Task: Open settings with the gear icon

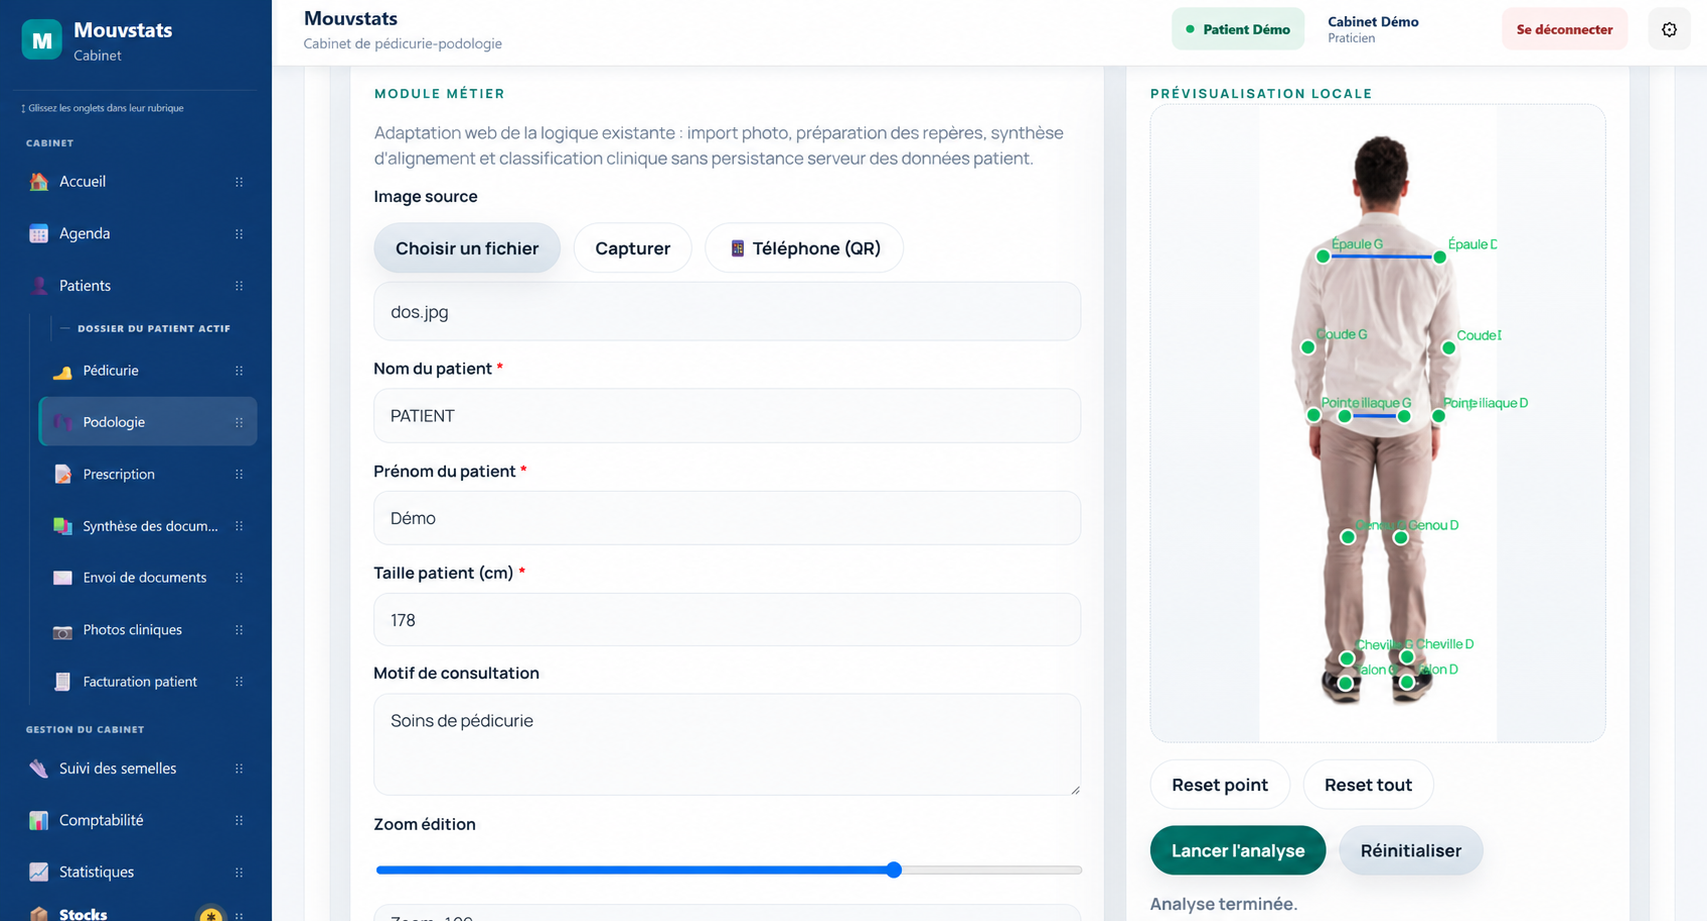Action: point(1669,29)
